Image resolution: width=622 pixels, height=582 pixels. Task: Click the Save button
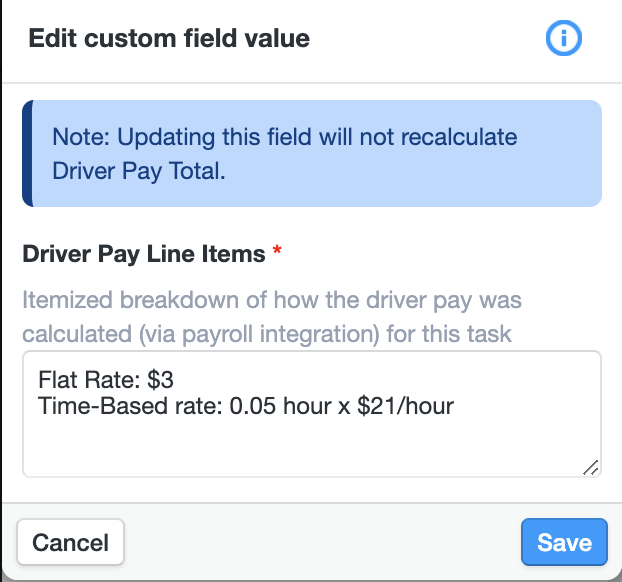(564, 542)
